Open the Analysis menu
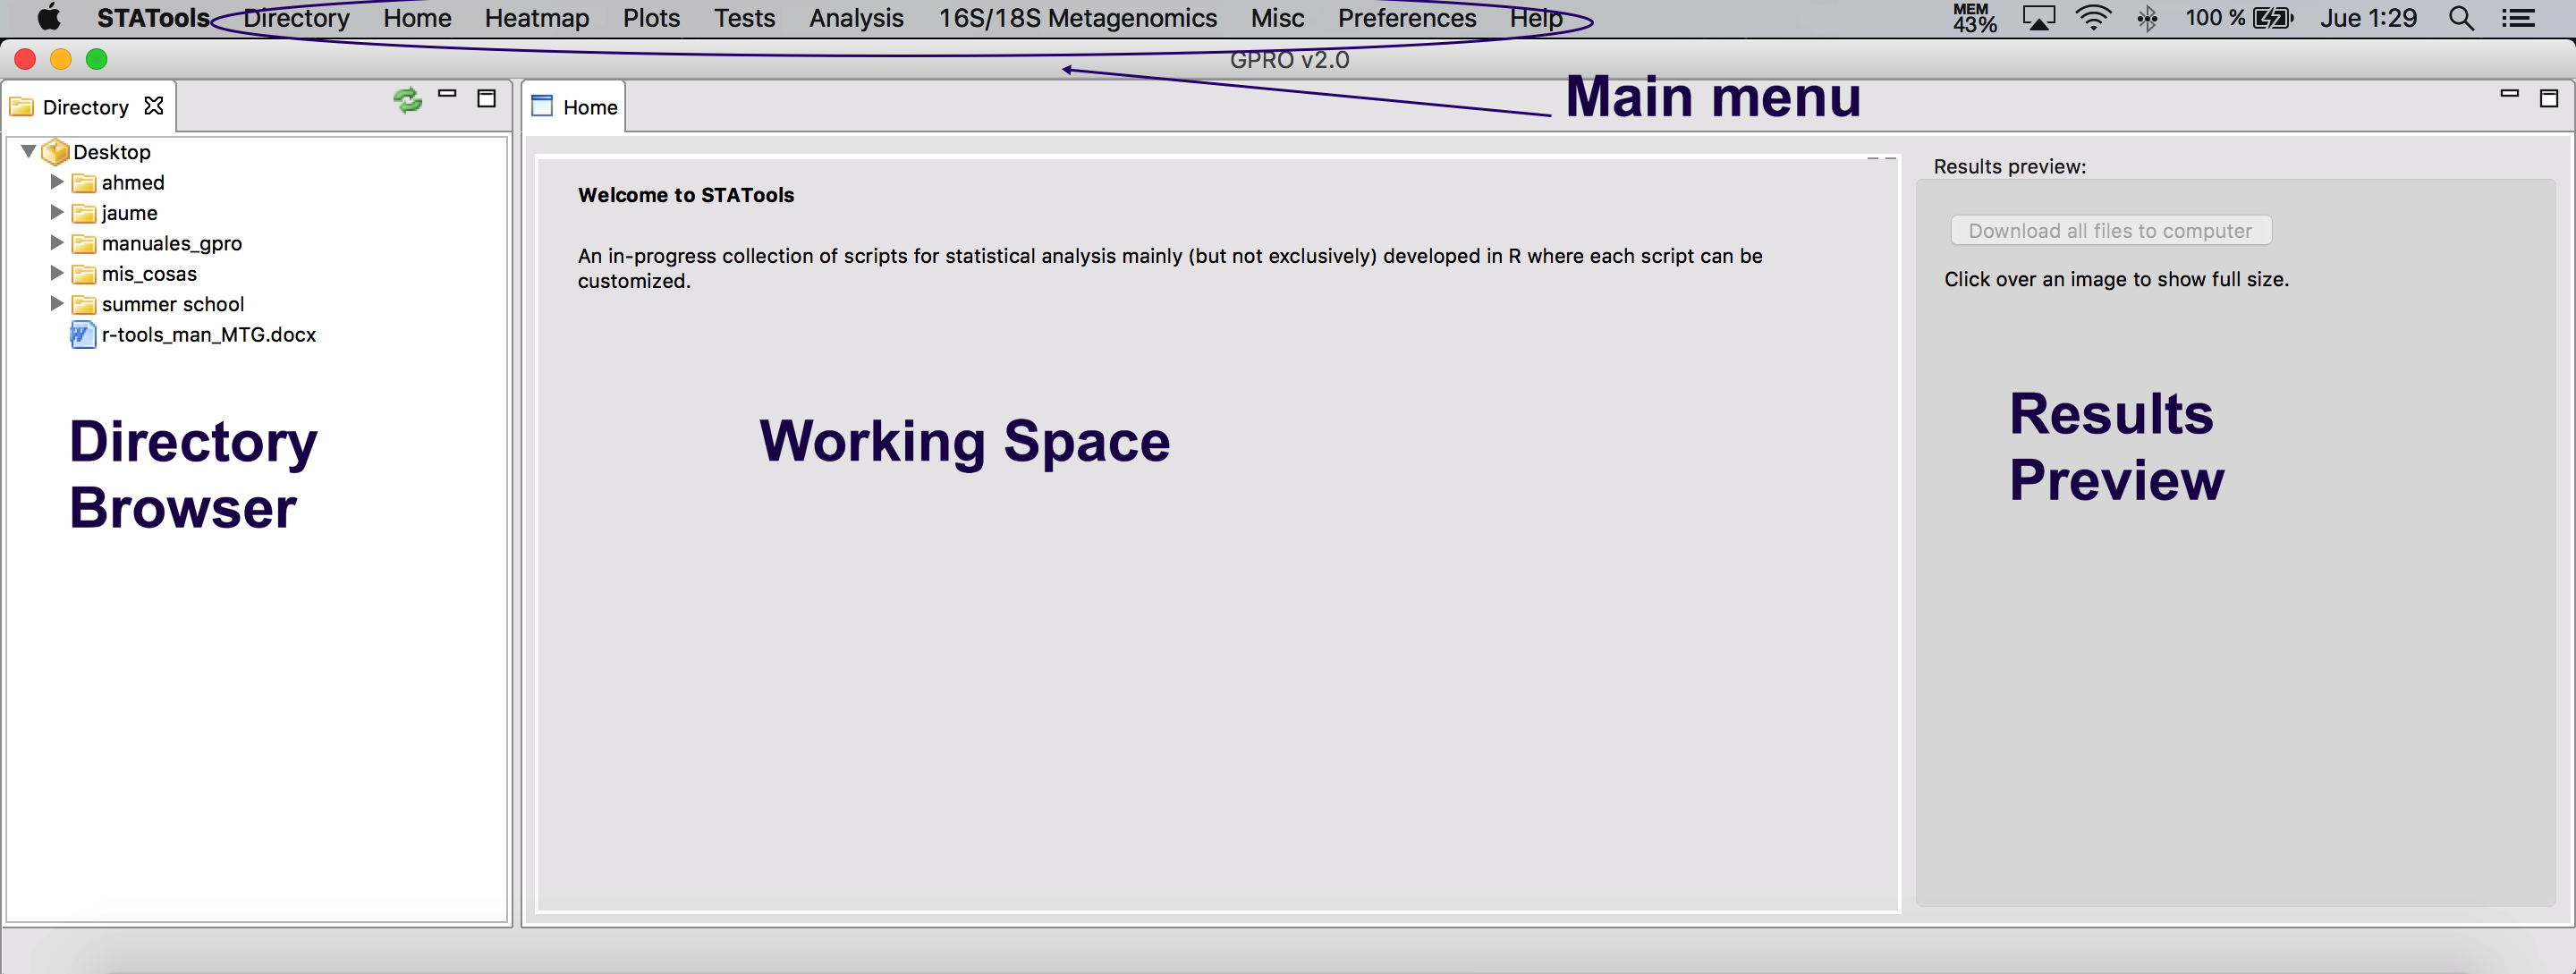 click(x=856, y=18)
